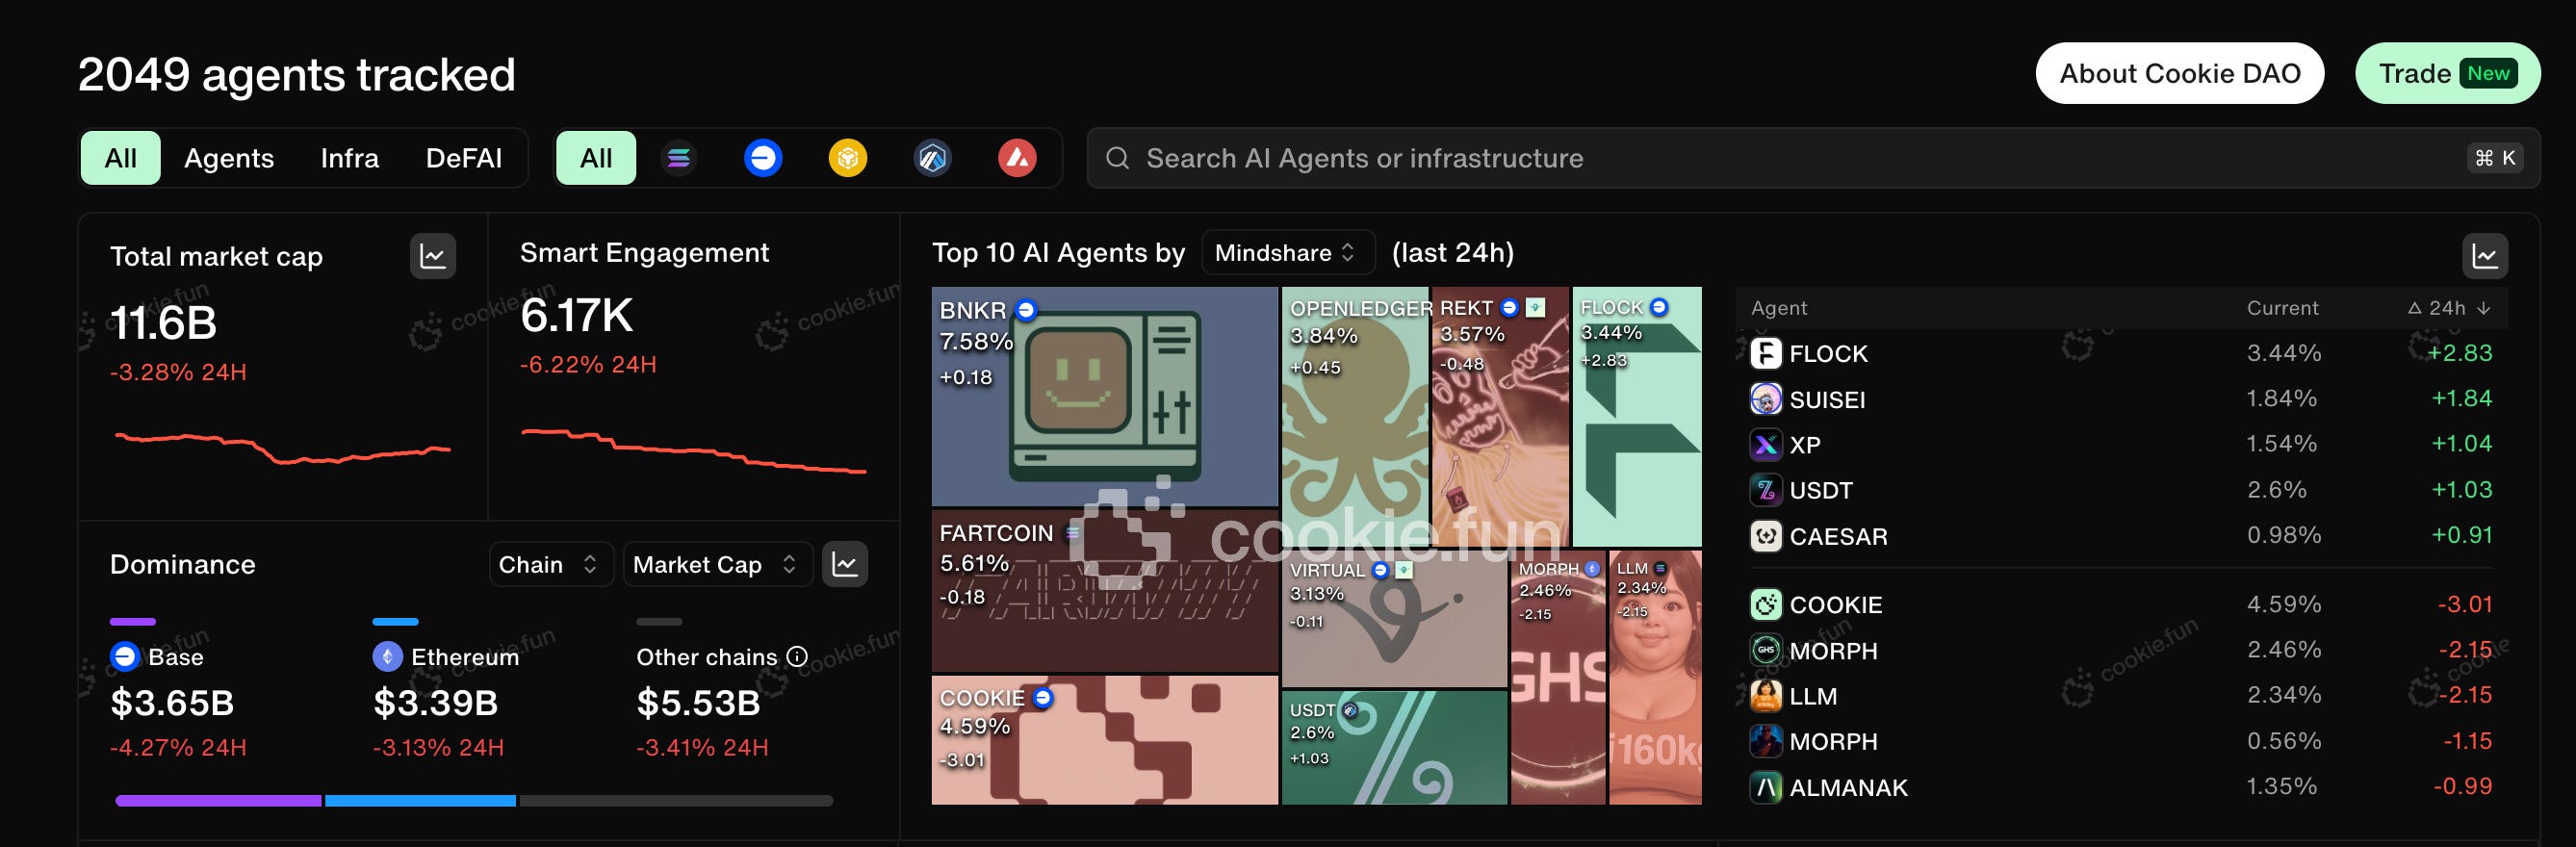This screenshot has height=847, width=2576.
Task: Click Agent column header
Action: click(1779, 308)
